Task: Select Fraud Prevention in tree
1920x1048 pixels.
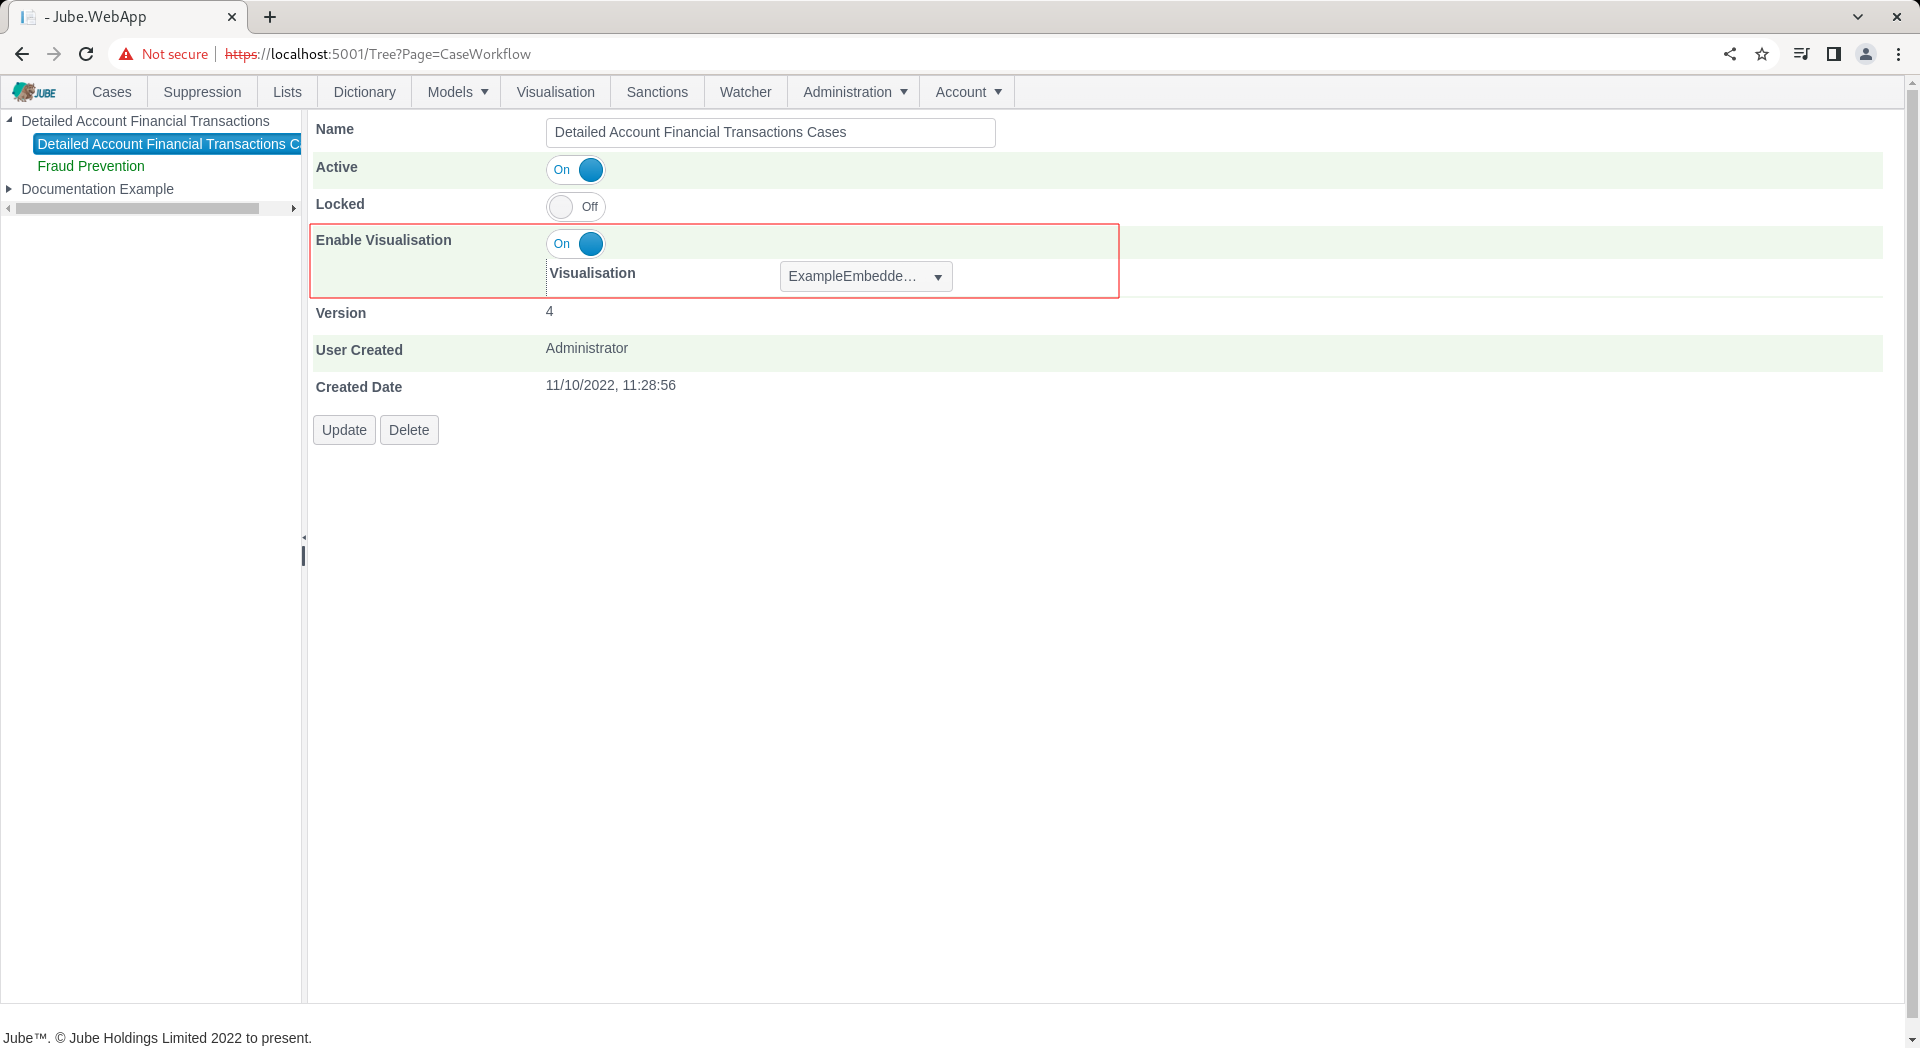Action: point(91,166)
